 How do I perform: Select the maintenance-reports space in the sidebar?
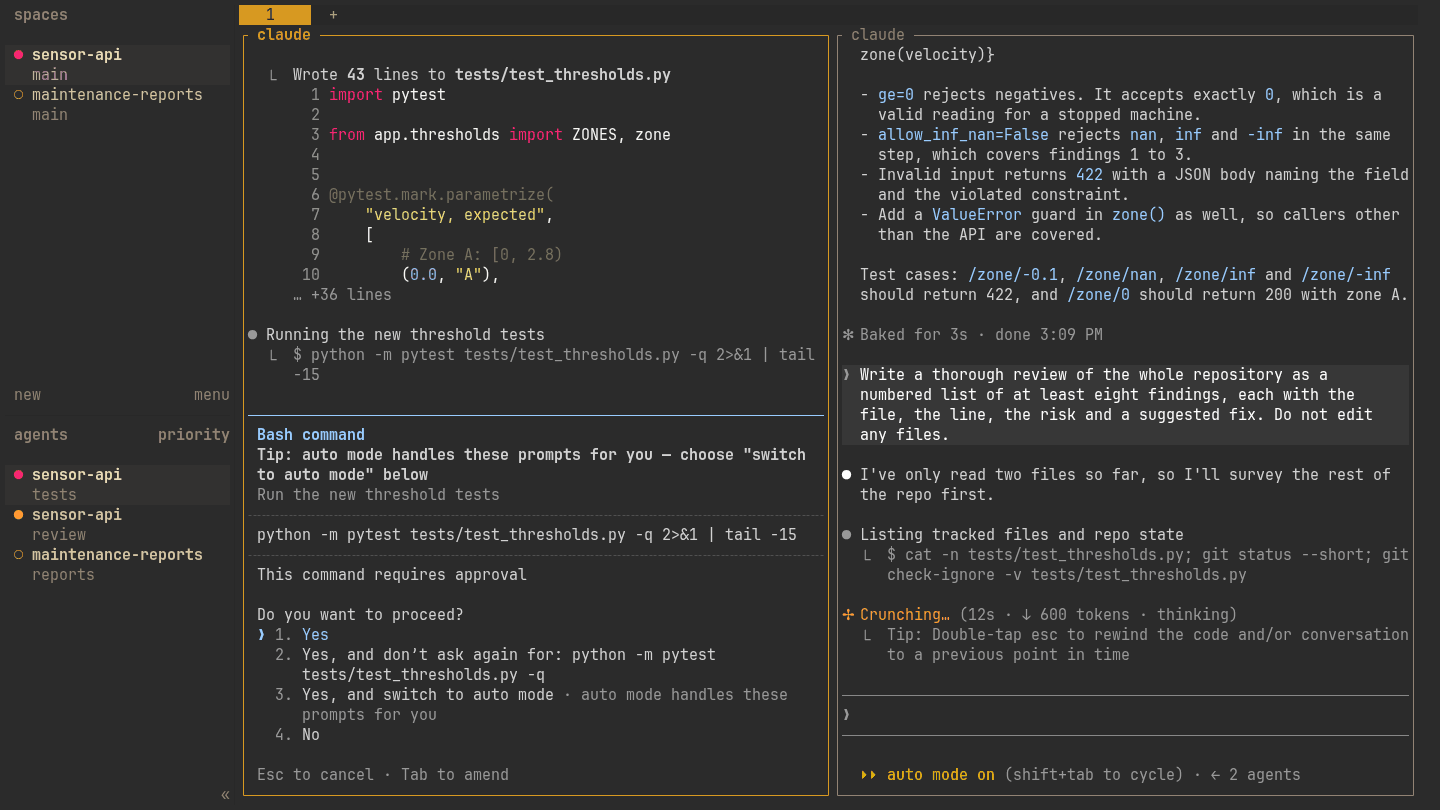pyautogui.click(x=118, y=105)
